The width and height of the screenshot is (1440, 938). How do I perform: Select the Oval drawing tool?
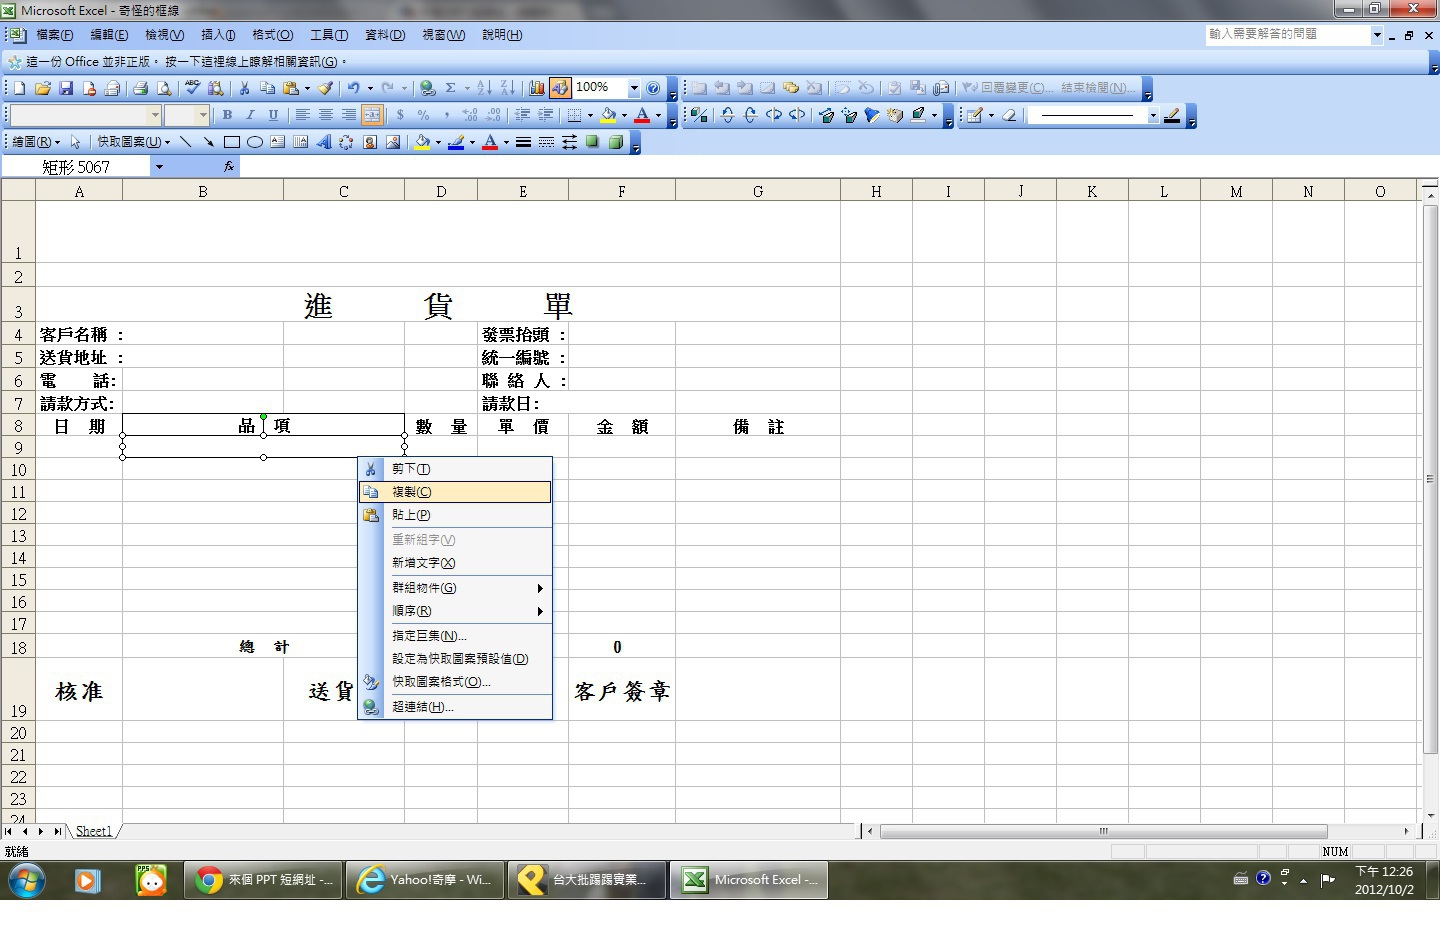pyautogui.click(x=255, y=142)
